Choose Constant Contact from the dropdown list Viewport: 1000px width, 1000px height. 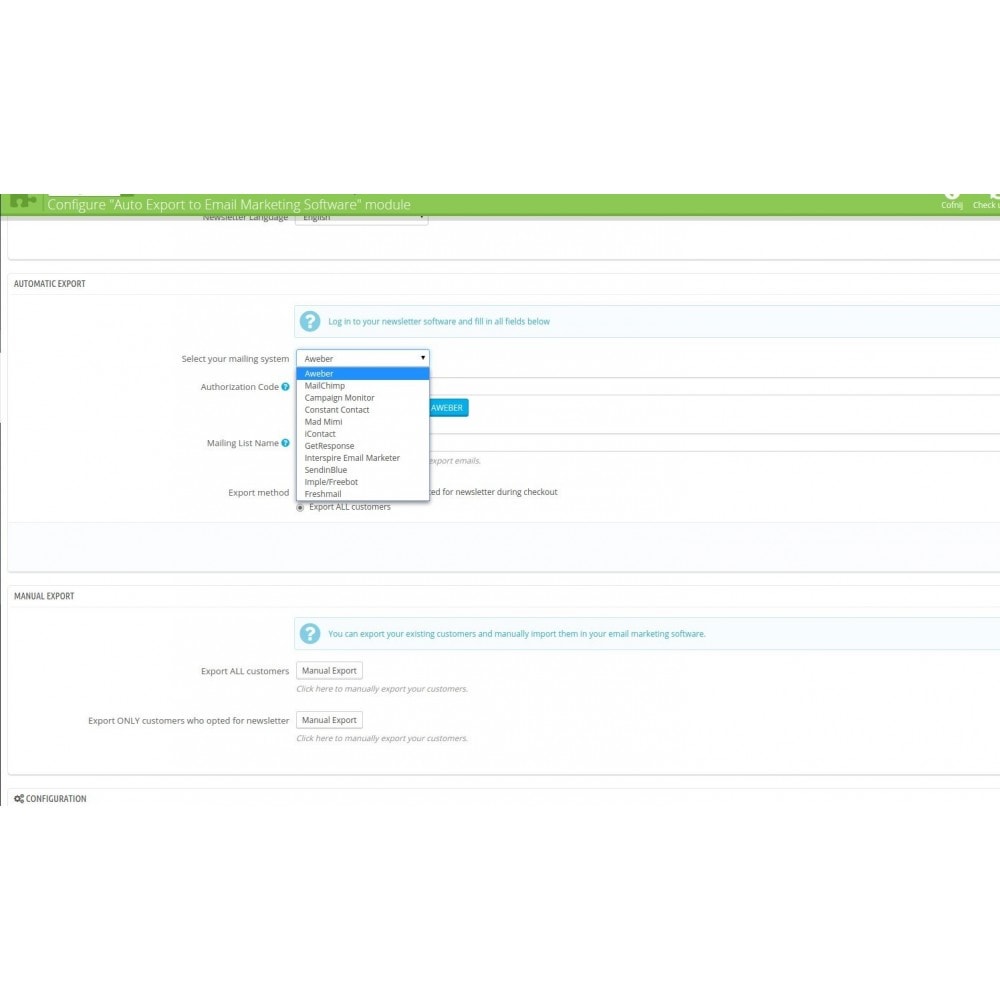362,410
